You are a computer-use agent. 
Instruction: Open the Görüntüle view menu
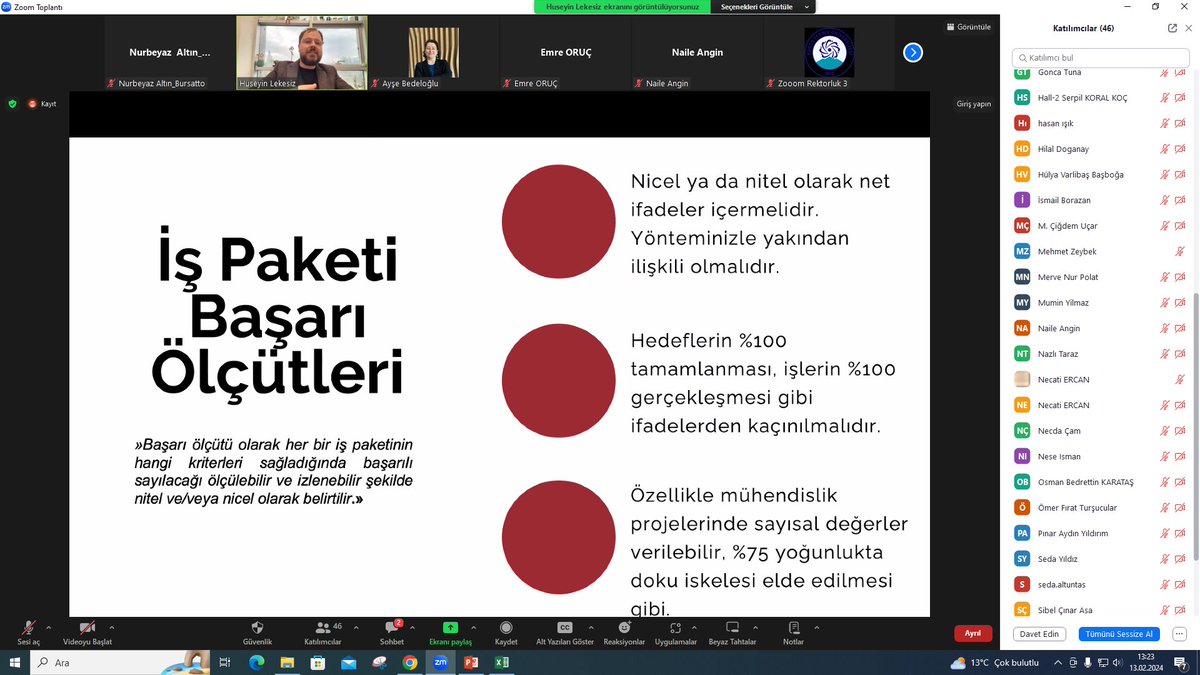point(966,27)
